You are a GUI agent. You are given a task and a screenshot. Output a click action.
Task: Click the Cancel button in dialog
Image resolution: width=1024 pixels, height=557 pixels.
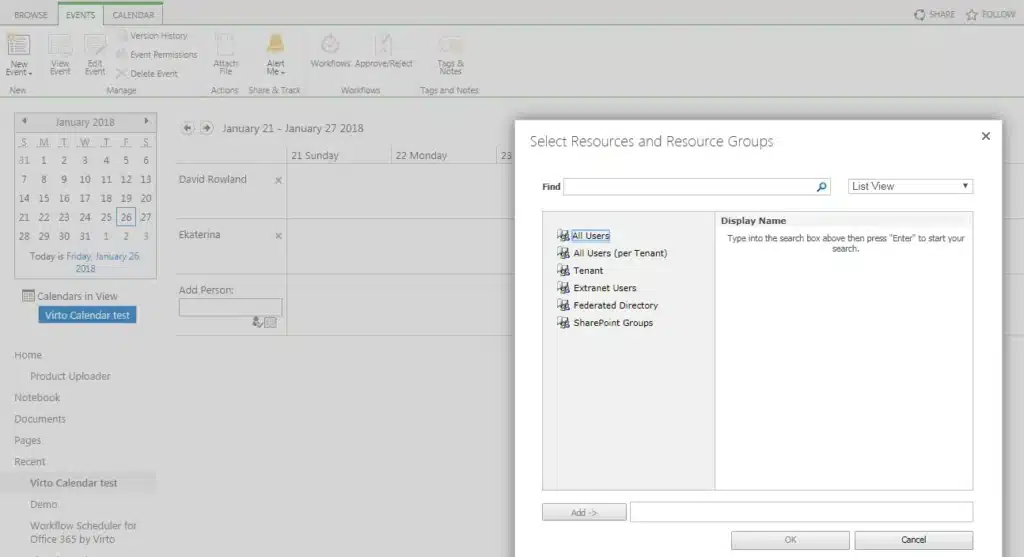pos(914,540)
